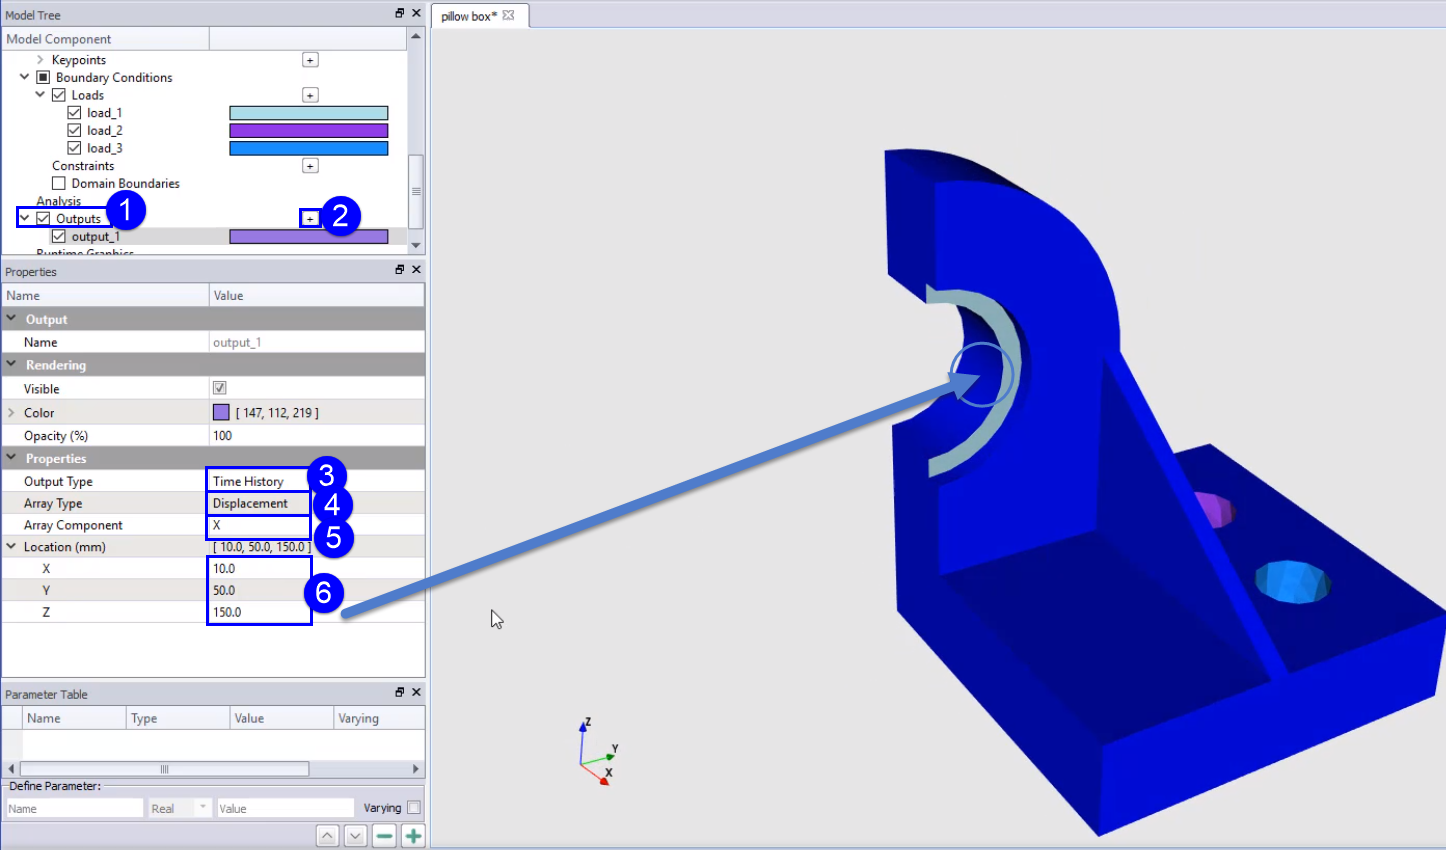Undock the Model Tree panel

point(400,13)
